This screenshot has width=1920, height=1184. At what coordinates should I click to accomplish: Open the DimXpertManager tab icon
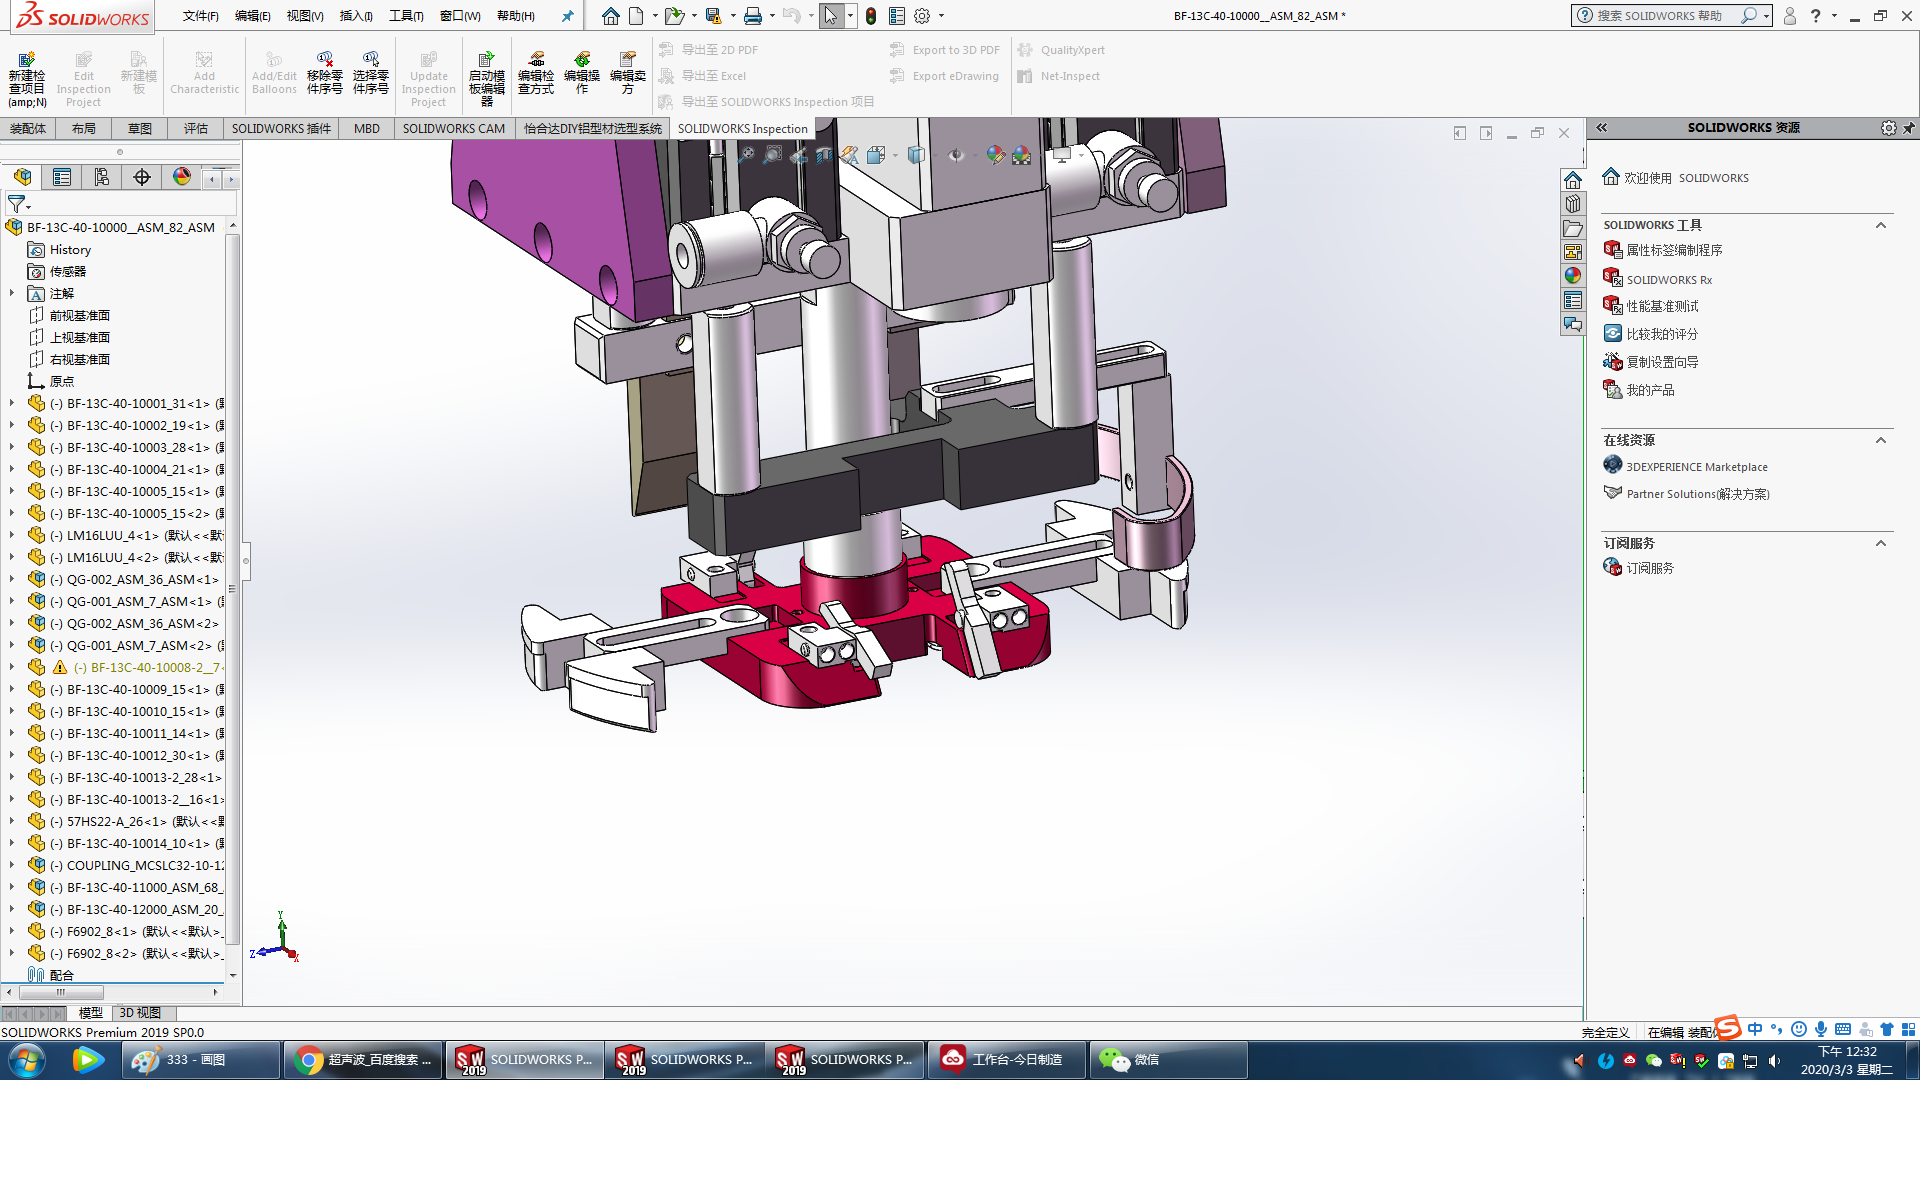(142, 177)
